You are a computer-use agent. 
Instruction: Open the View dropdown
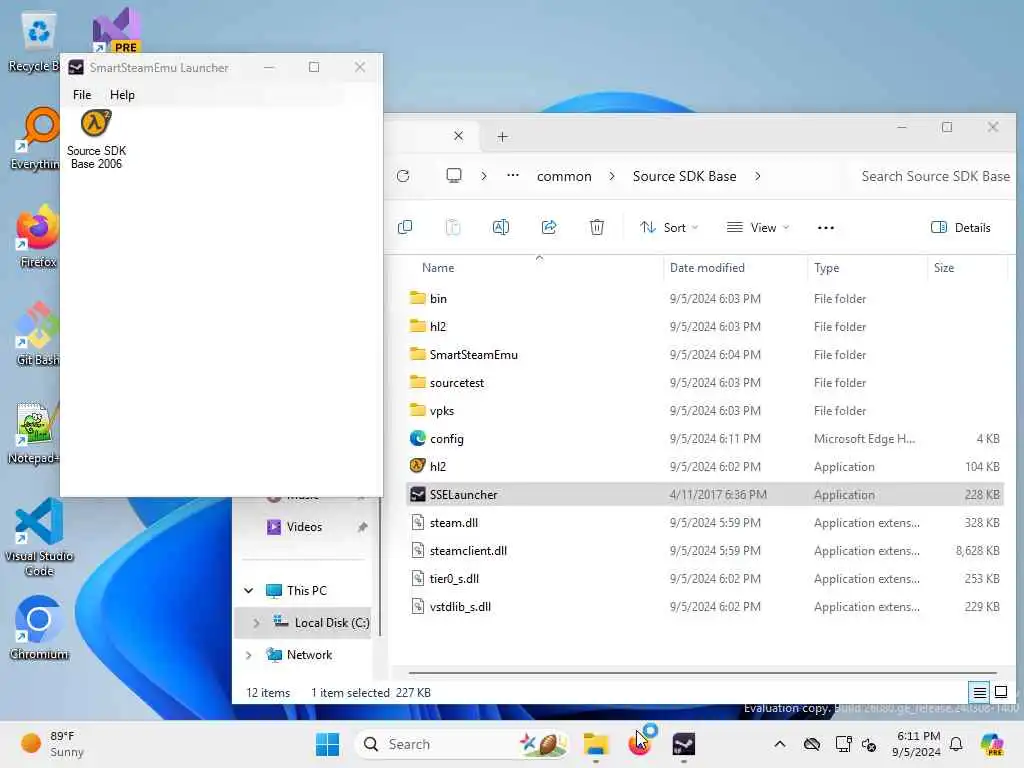758,227
